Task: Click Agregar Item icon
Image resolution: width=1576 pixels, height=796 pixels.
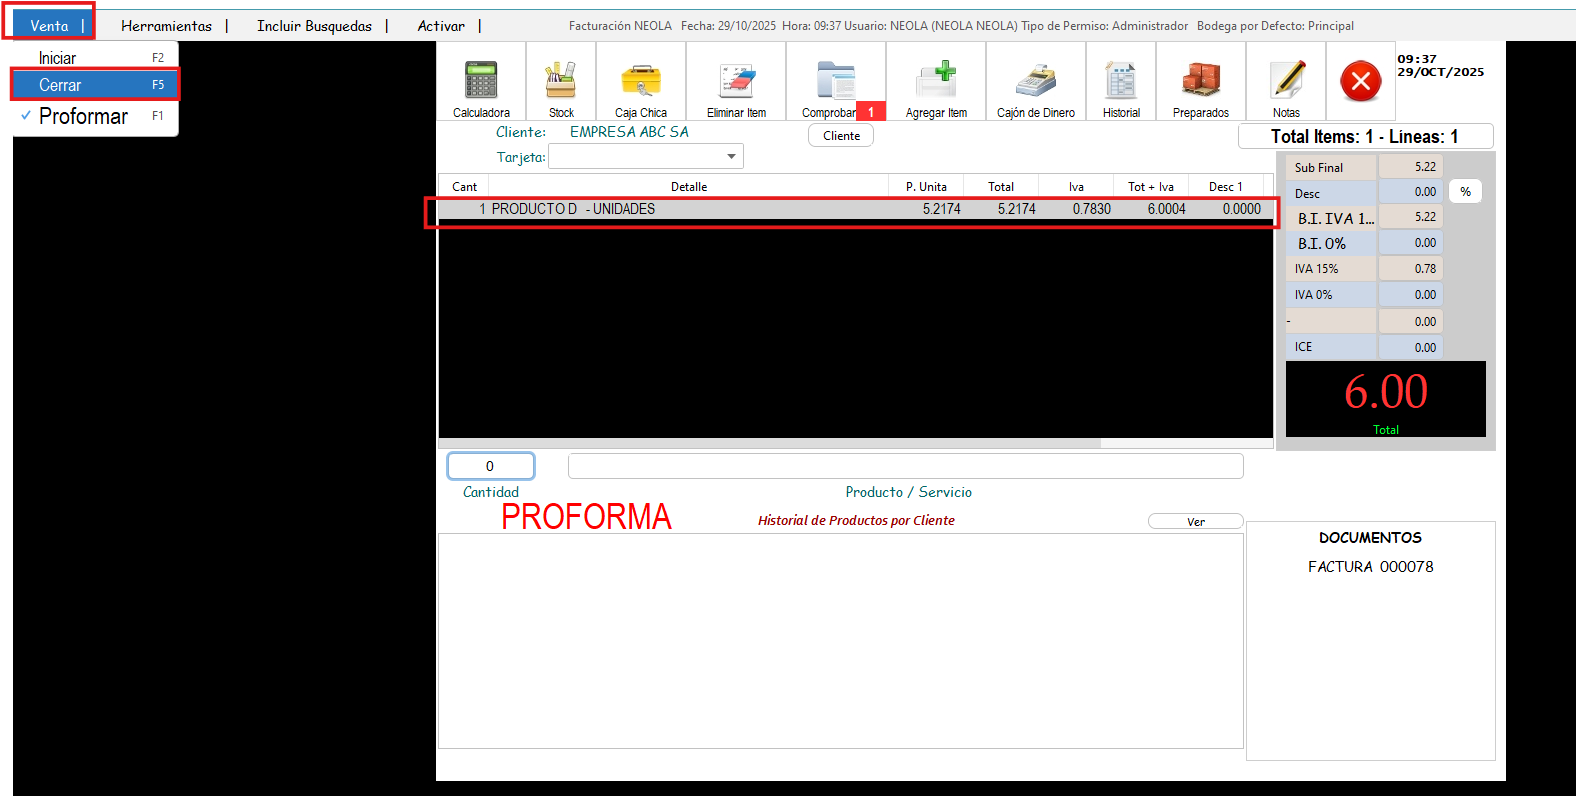Action: coord(936,82)
